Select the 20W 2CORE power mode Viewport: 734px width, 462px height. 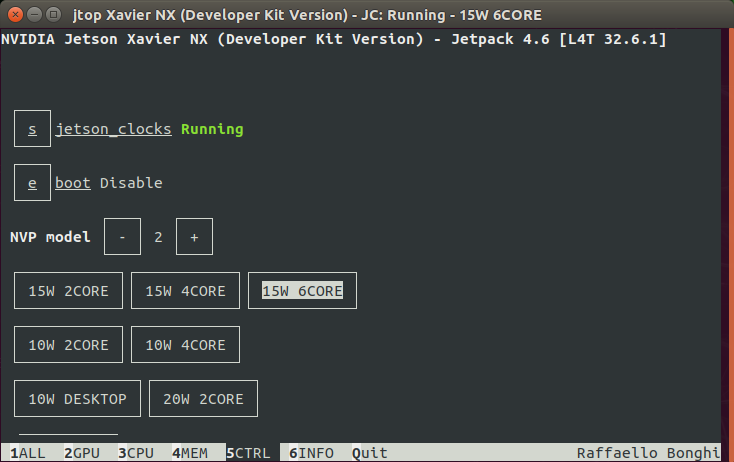coord(203,399)
